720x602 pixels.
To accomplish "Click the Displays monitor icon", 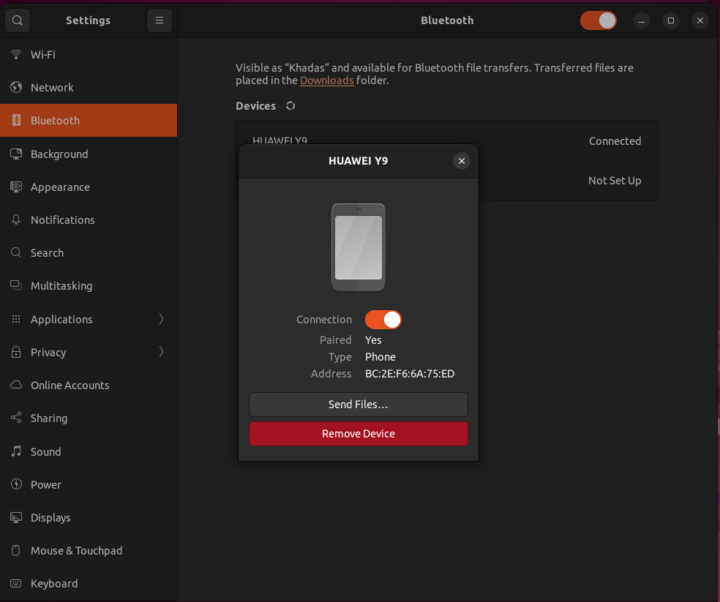I will [x=16, y=518].
